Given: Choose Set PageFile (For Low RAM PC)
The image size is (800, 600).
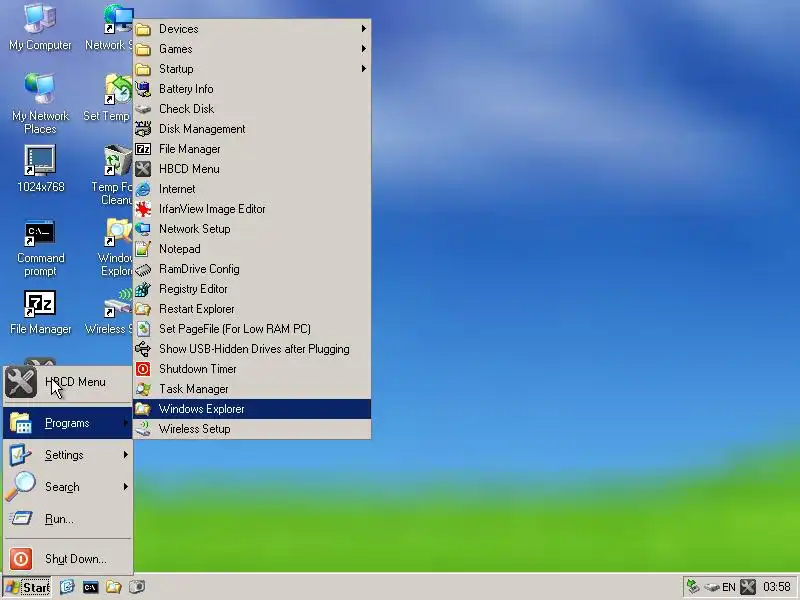Looking at the screenshot, I should click(252, 329).
